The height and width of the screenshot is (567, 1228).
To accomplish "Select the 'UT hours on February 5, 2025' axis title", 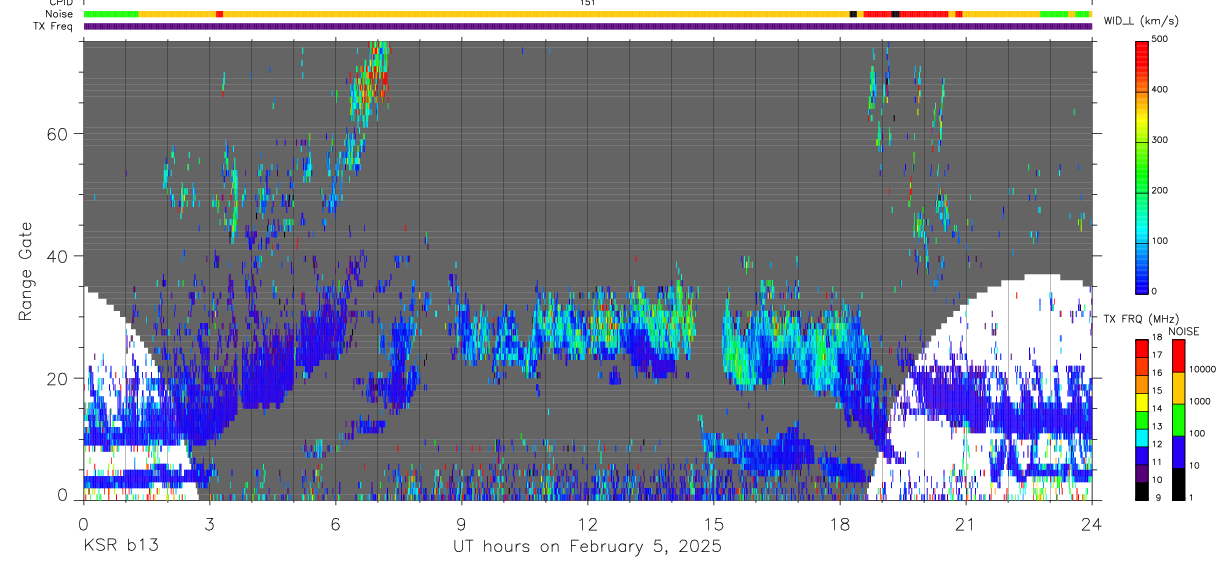I will [x=587, y=546].
